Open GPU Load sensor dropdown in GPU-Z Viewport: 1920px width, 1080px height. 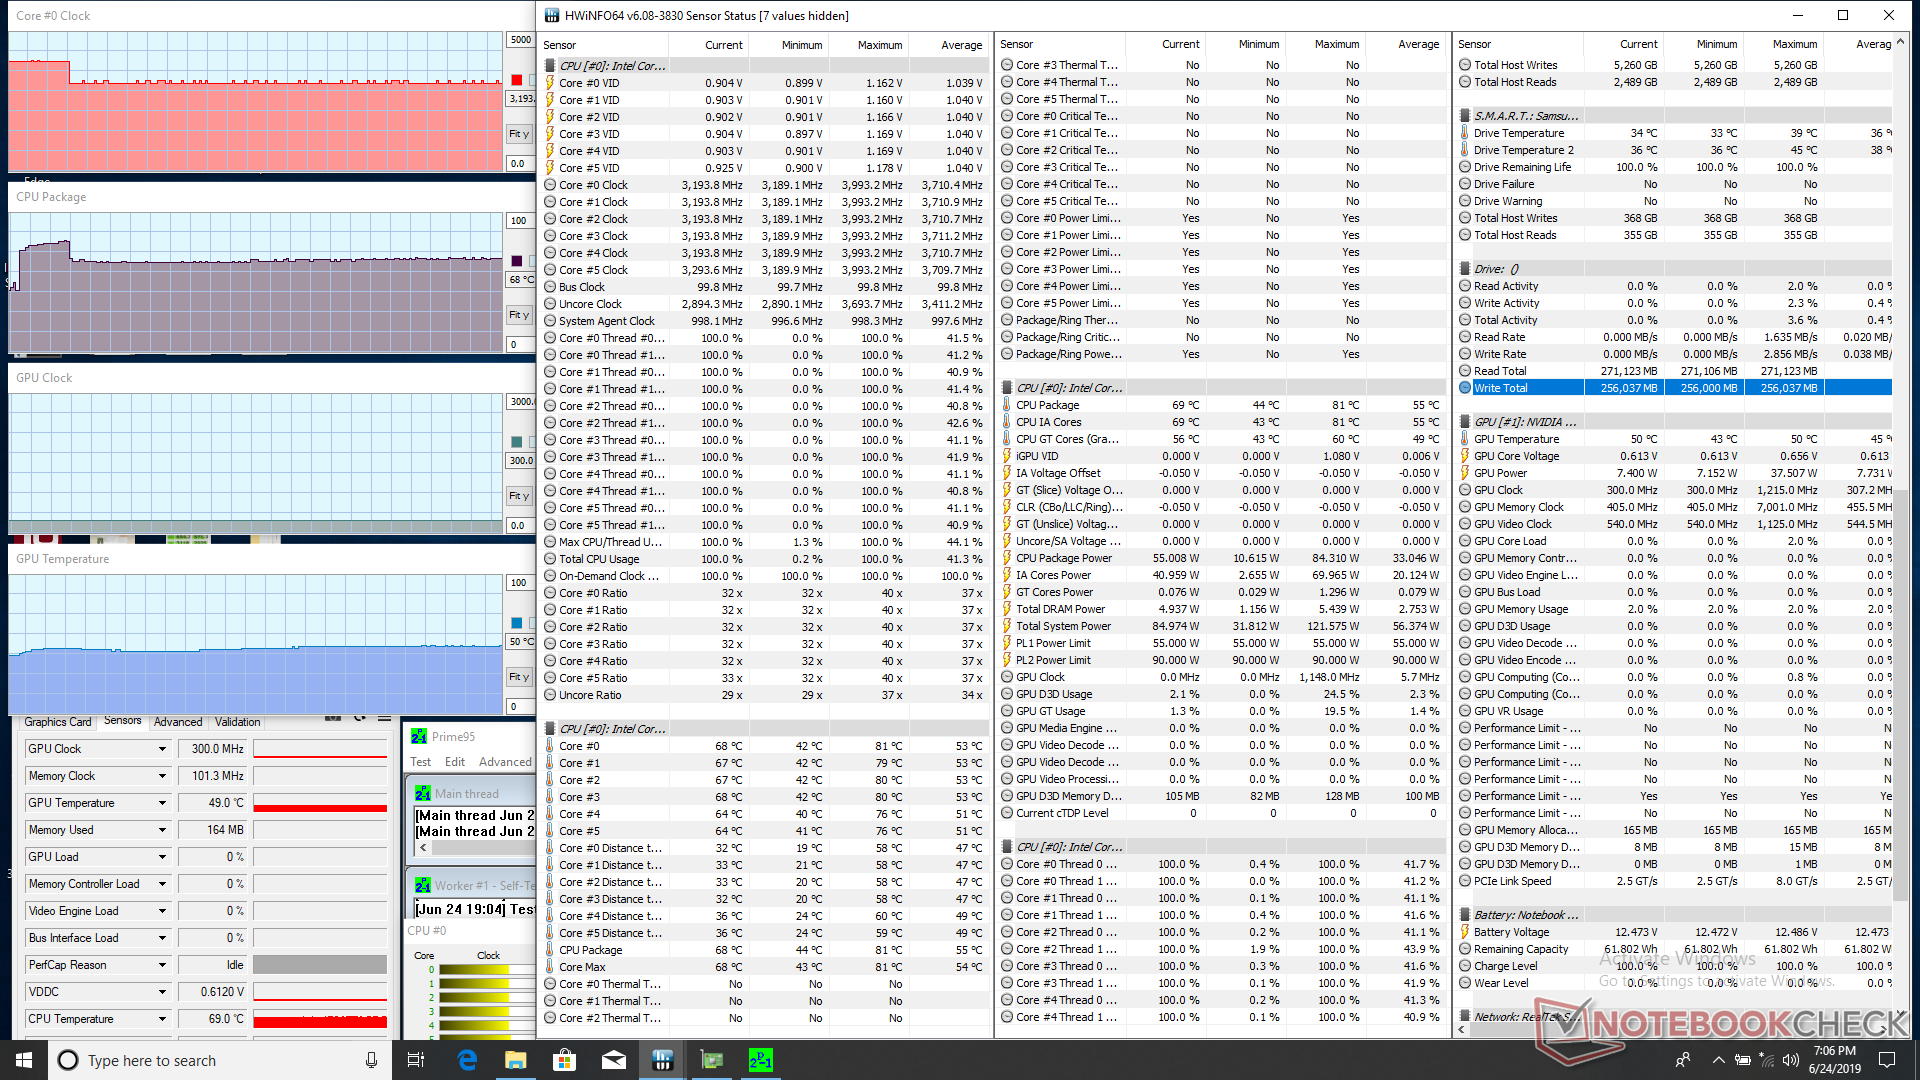click(162, 857)
